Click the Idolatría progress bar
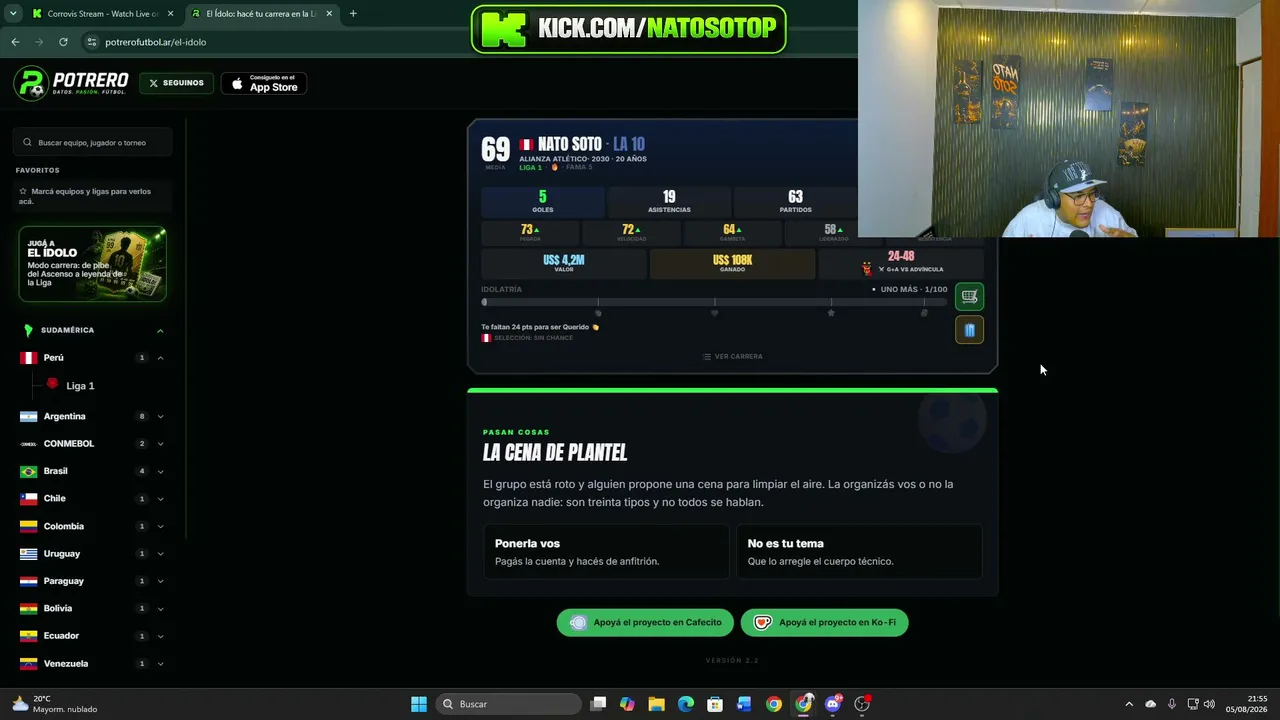The height and width of the screenshot is (720, 1280). [x=714, y=302]
